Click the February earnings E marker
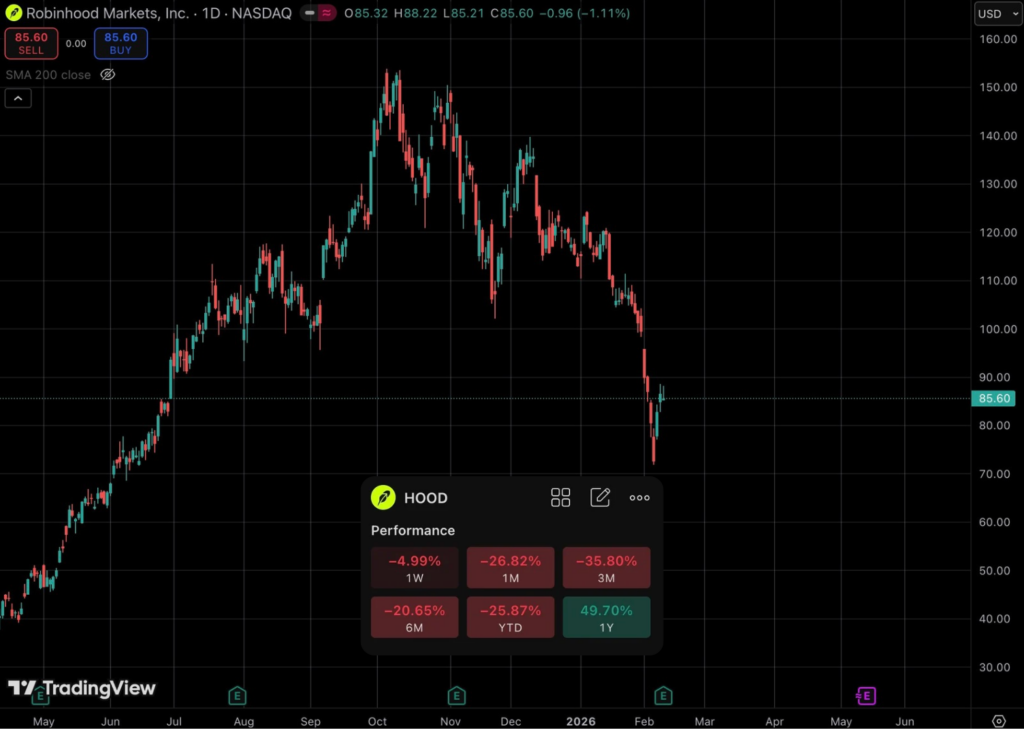Screen dimensions: 1024x729 662,695
